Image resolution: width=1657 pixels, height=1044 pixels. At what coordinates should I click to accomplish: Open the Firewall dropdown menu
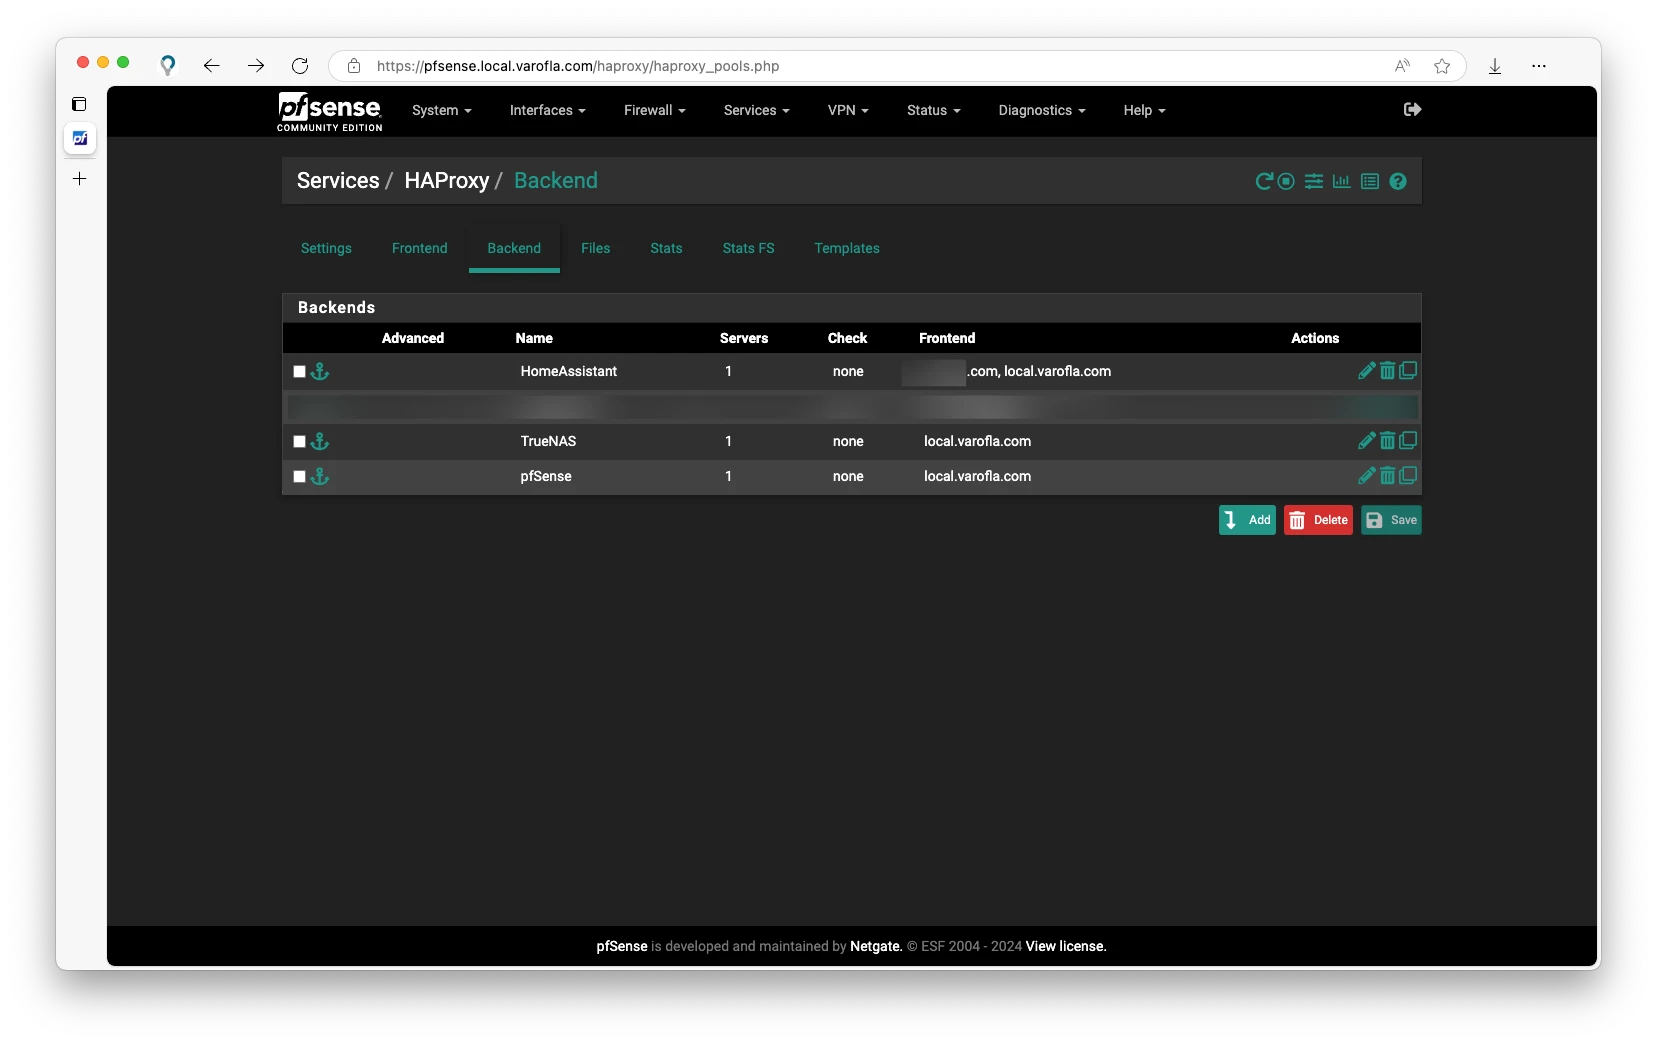(x=654, y=110)
